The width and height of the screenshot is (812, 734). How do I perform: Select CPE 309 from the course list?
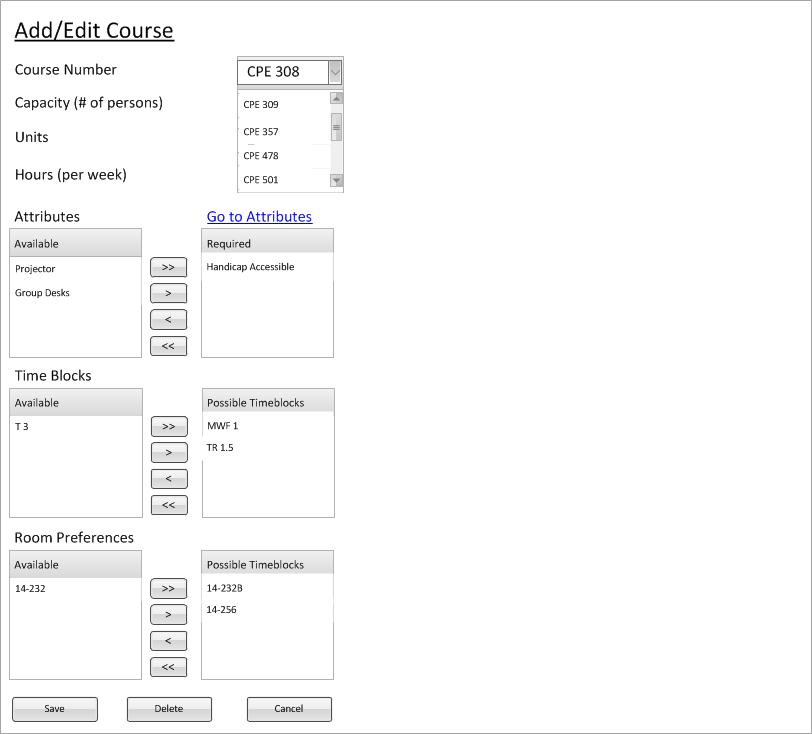(x=261, y=105)
